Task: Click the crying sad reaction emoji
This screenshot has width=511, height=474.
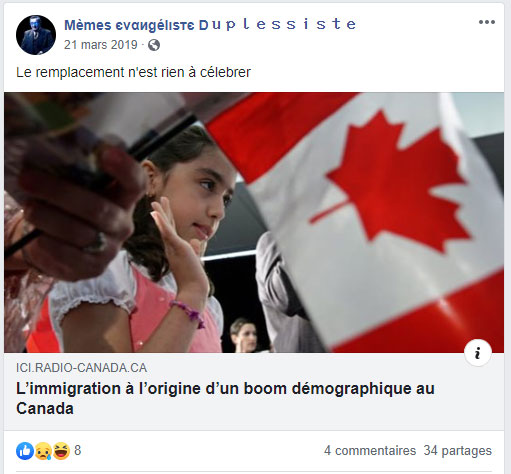Action: click(x=43, y=451)
